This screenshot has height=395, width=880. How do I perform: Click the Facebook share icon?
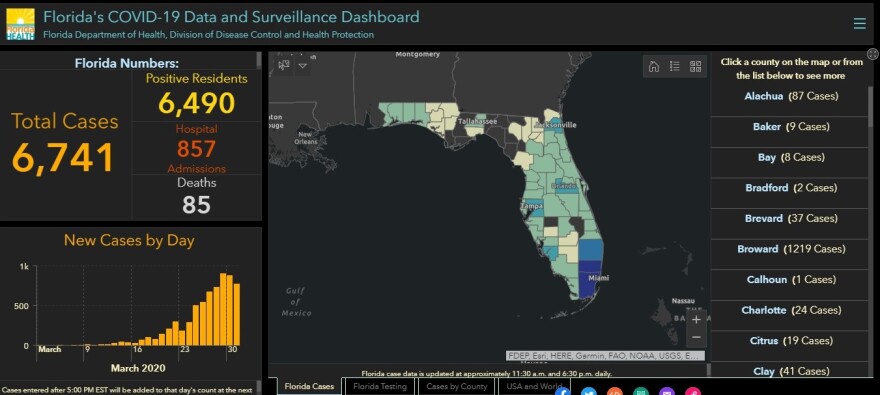point(563,391)
